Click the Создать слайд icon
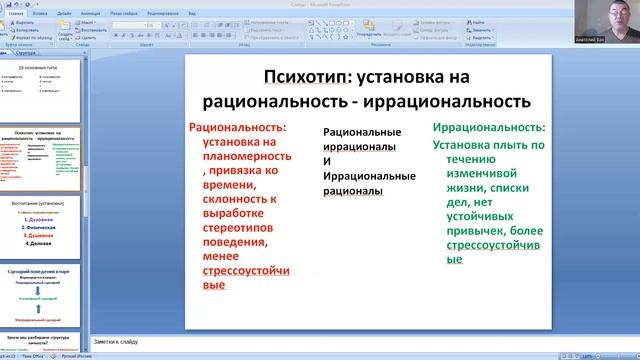This screenshot has height=360, width=640. coord(65,27)
